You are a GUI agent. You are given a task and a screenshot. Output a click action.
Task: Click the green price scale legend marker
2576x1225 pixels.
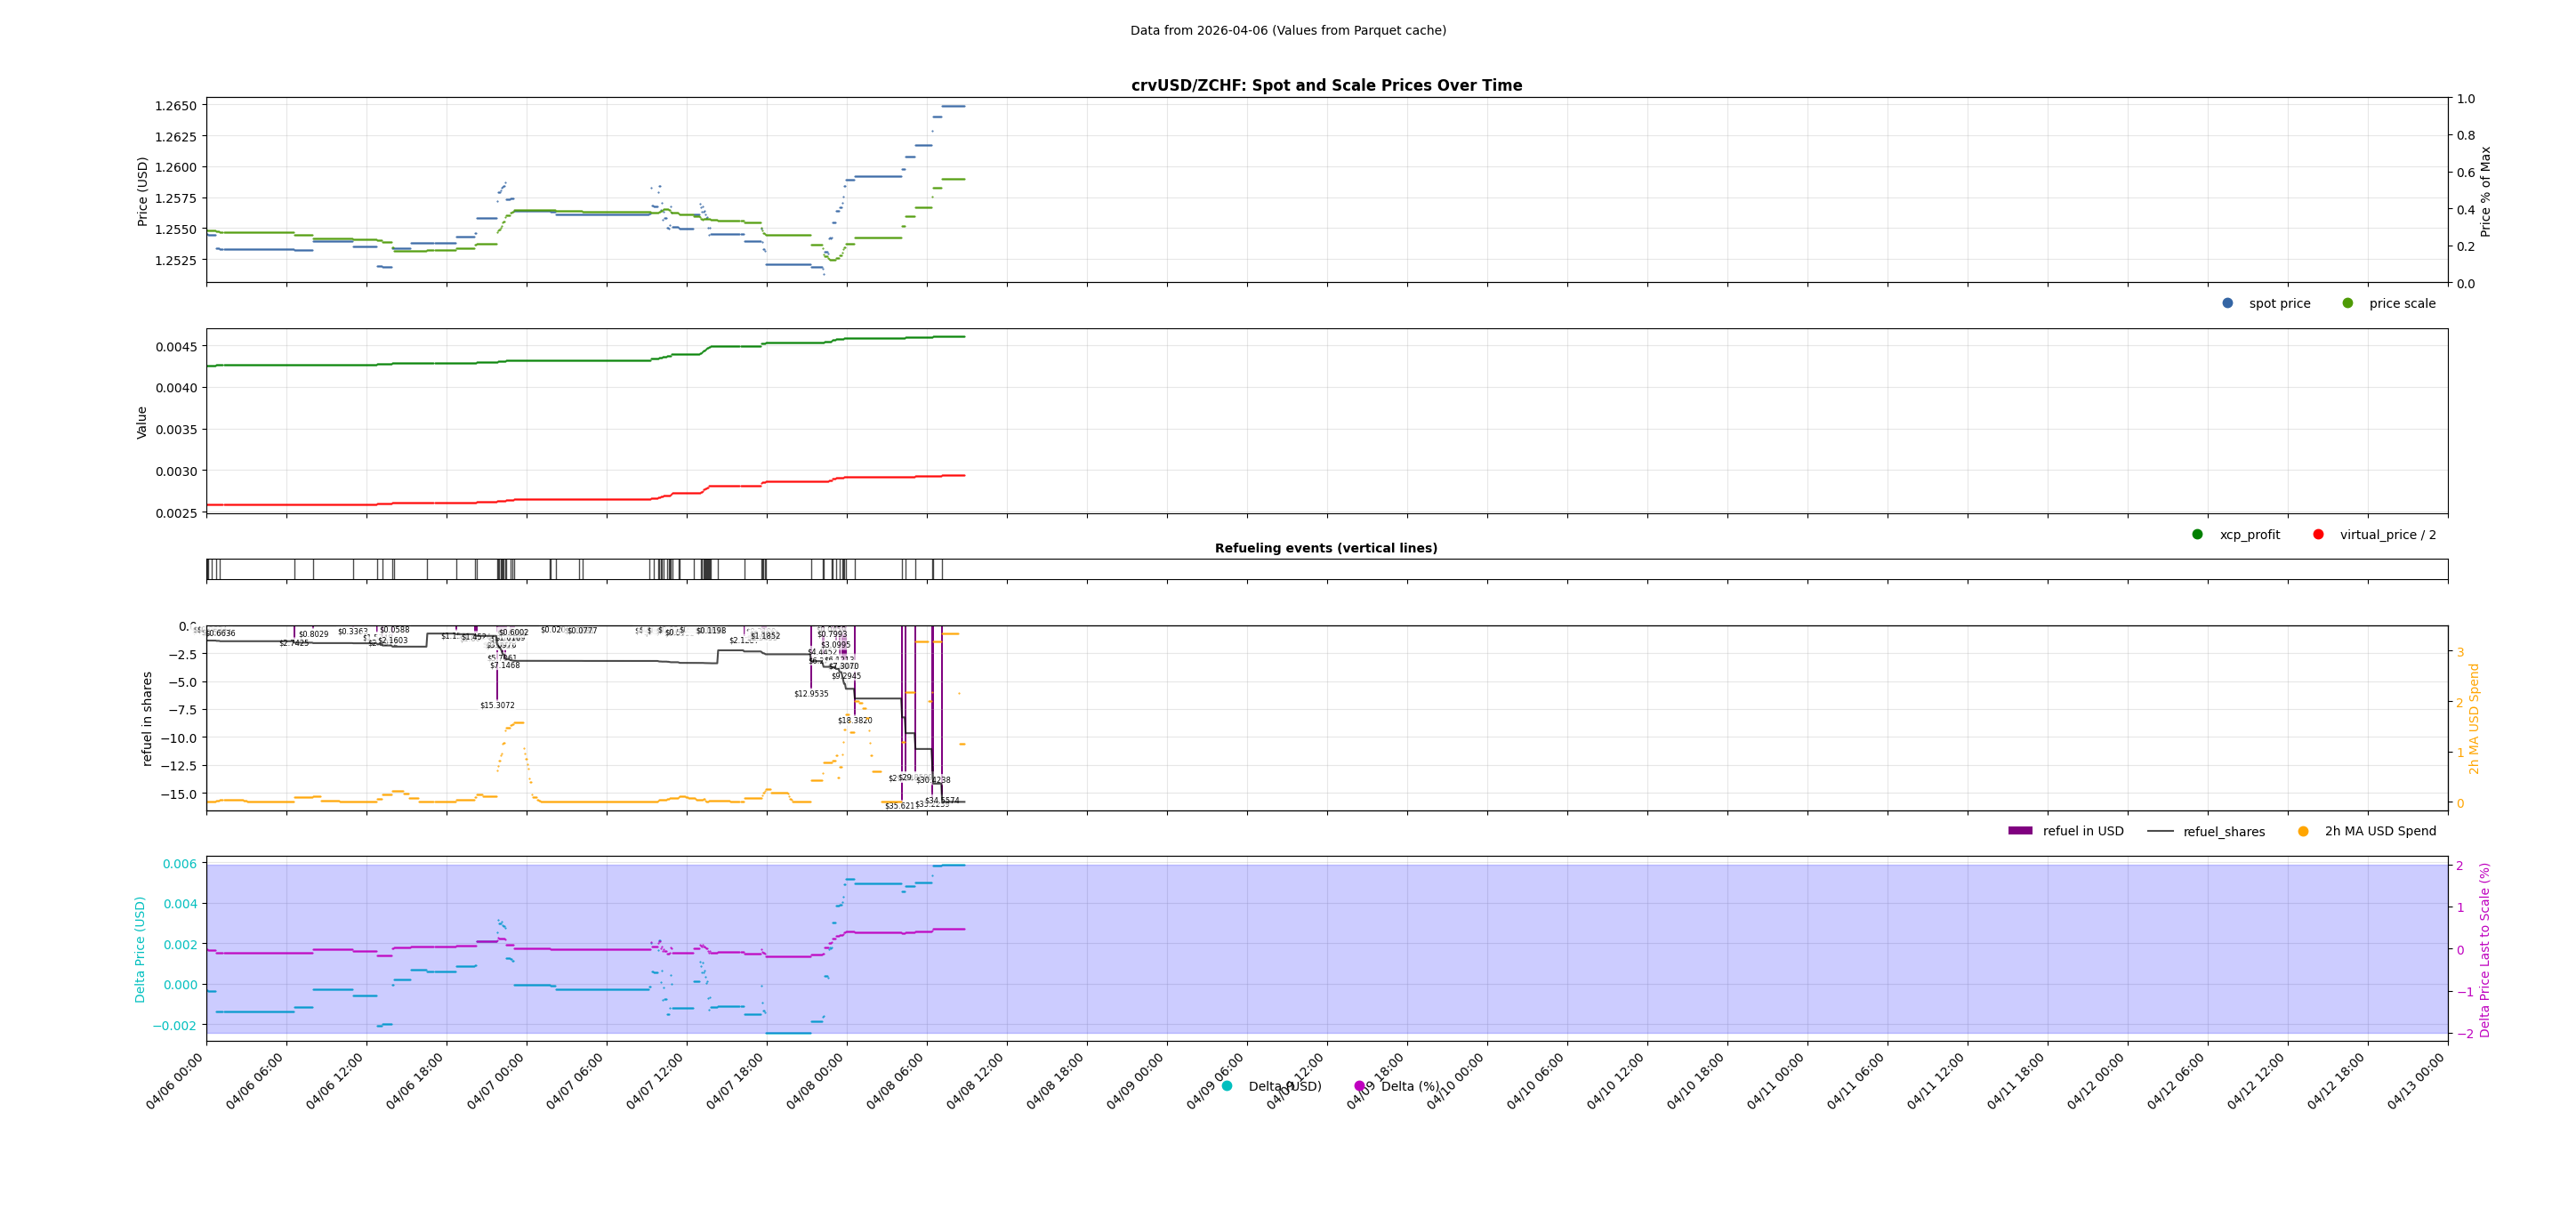2350,303
